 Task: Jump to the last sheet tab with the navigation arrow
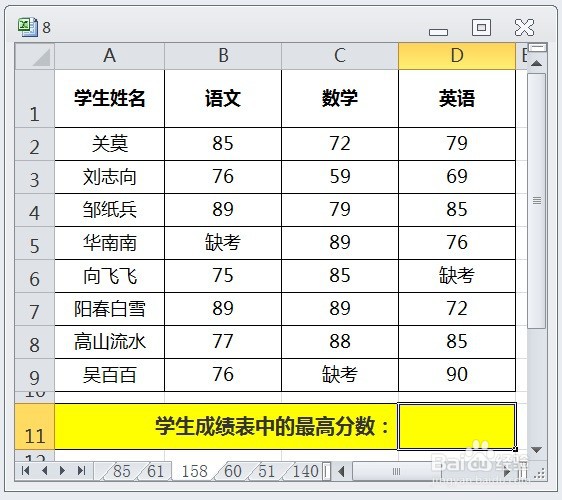pos(81,470)
